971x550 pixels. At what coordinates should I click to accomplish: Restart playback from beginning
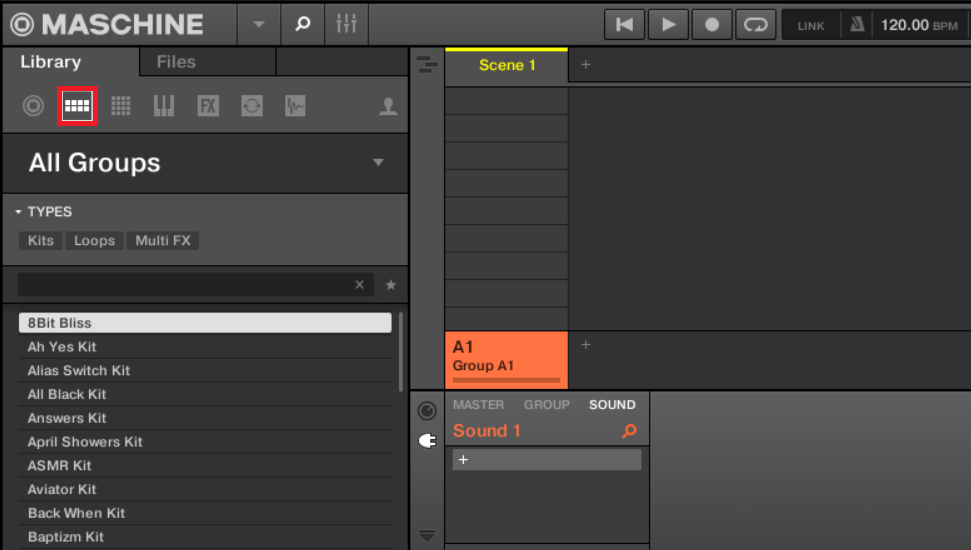624,25
